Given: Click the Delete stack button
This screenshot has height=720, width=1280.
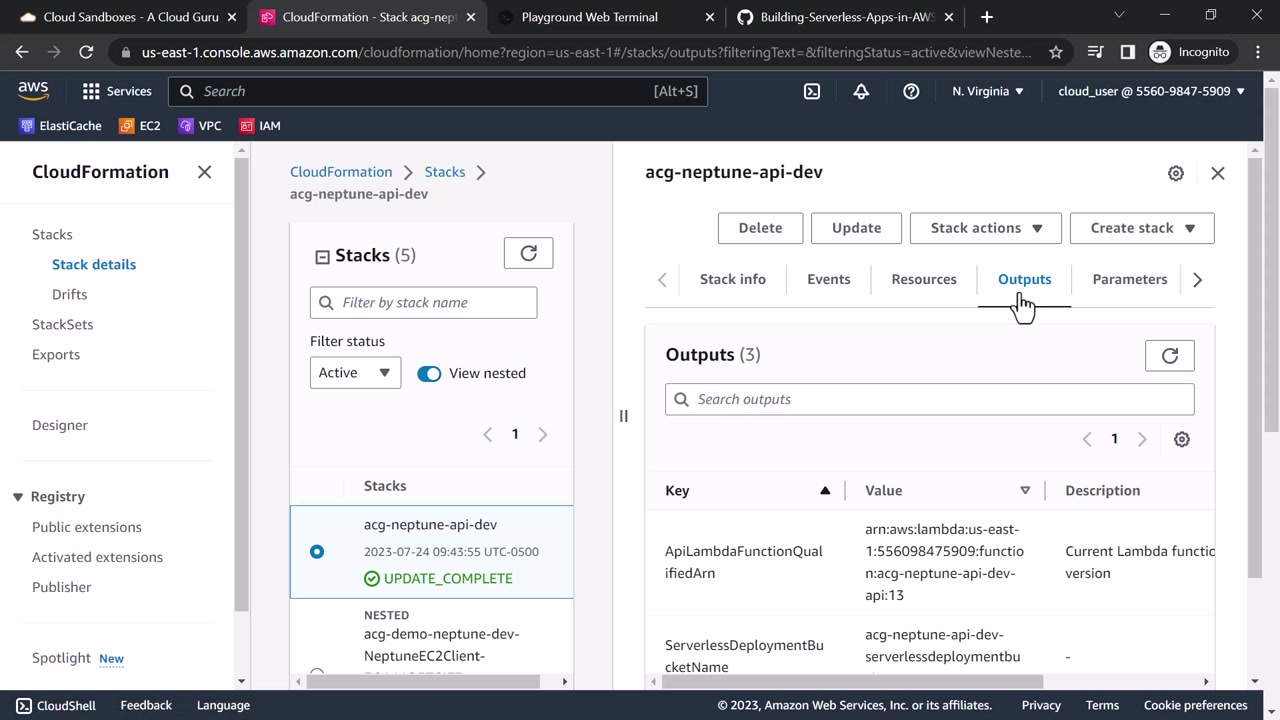Looking at the screenshot, I should point(760,228).
